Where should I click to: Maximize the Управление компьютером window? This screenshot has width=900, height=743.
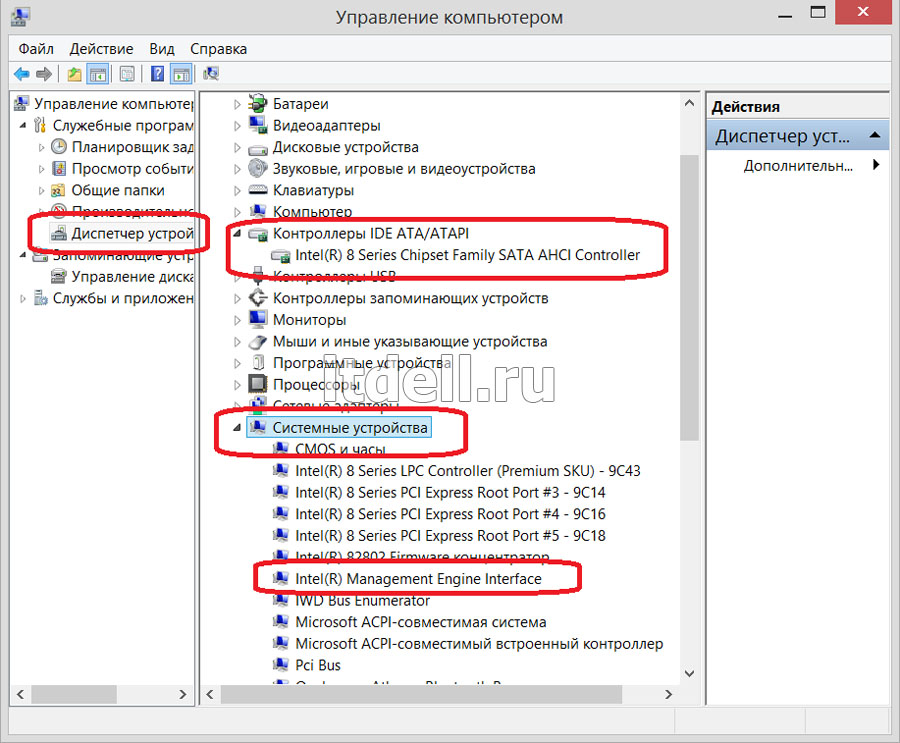click(818, 13)
